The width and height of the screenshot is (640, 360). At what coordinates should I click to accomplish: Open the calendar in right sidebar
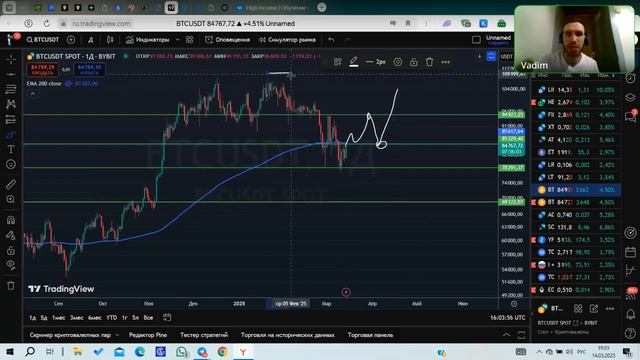[x=631, y=252]
